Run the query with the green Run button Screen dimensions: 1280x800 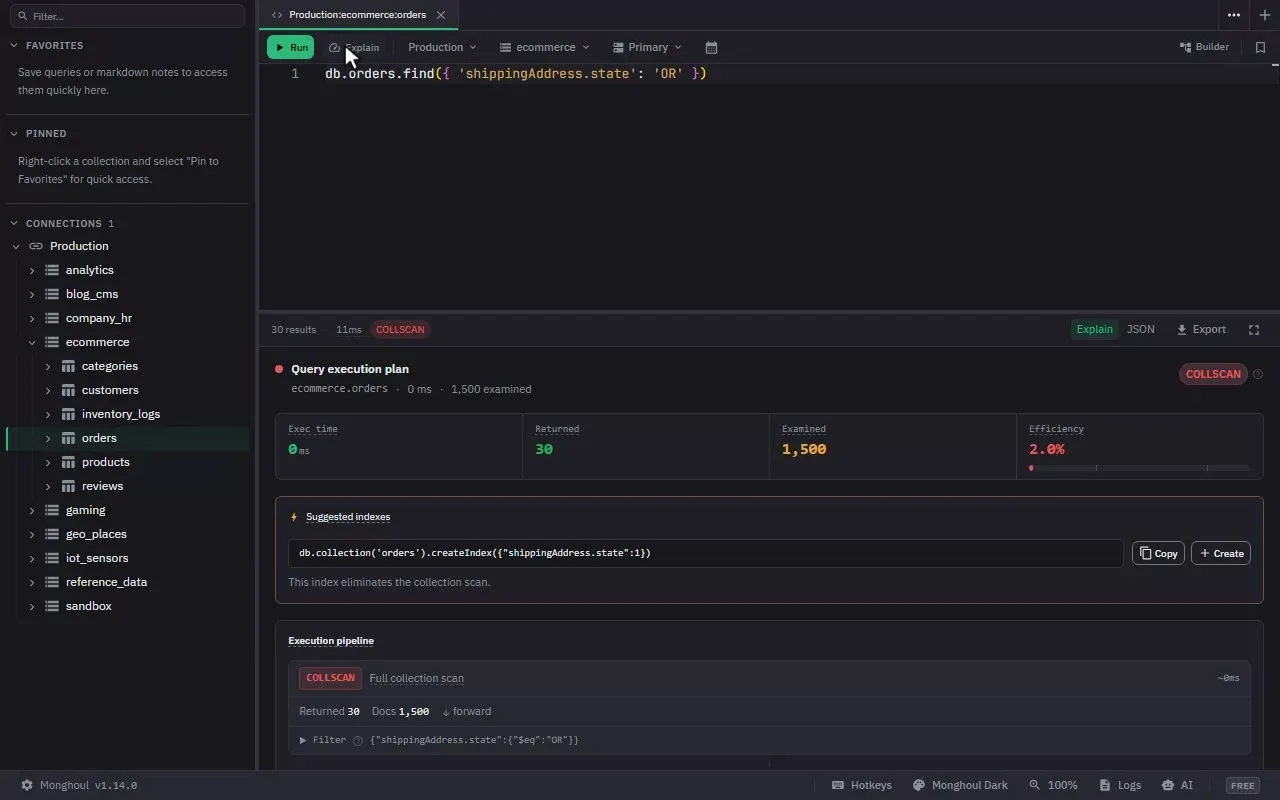coord(290,47)
